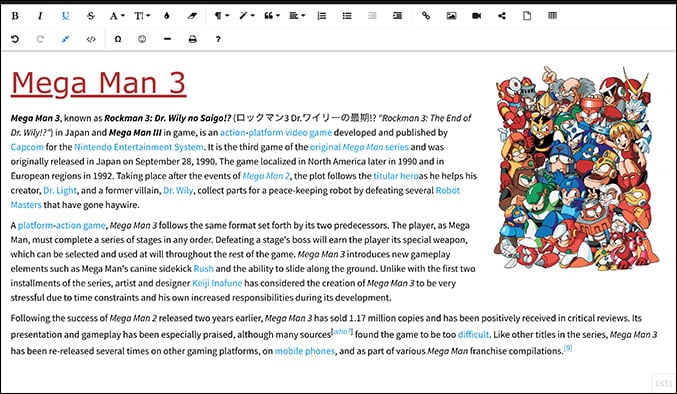Open the font size dropdown
677x394 pixels.
[x=142, y=16]
